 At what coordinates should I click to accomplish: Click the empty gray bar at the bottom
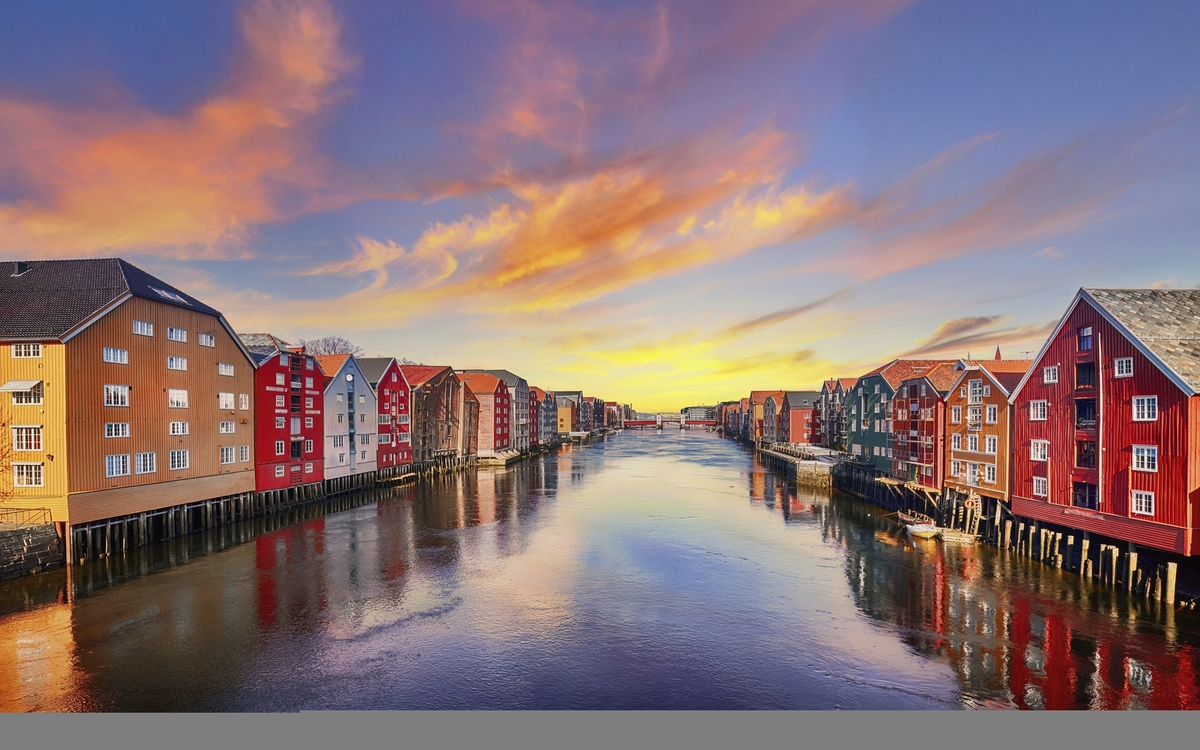click(600, 731)
